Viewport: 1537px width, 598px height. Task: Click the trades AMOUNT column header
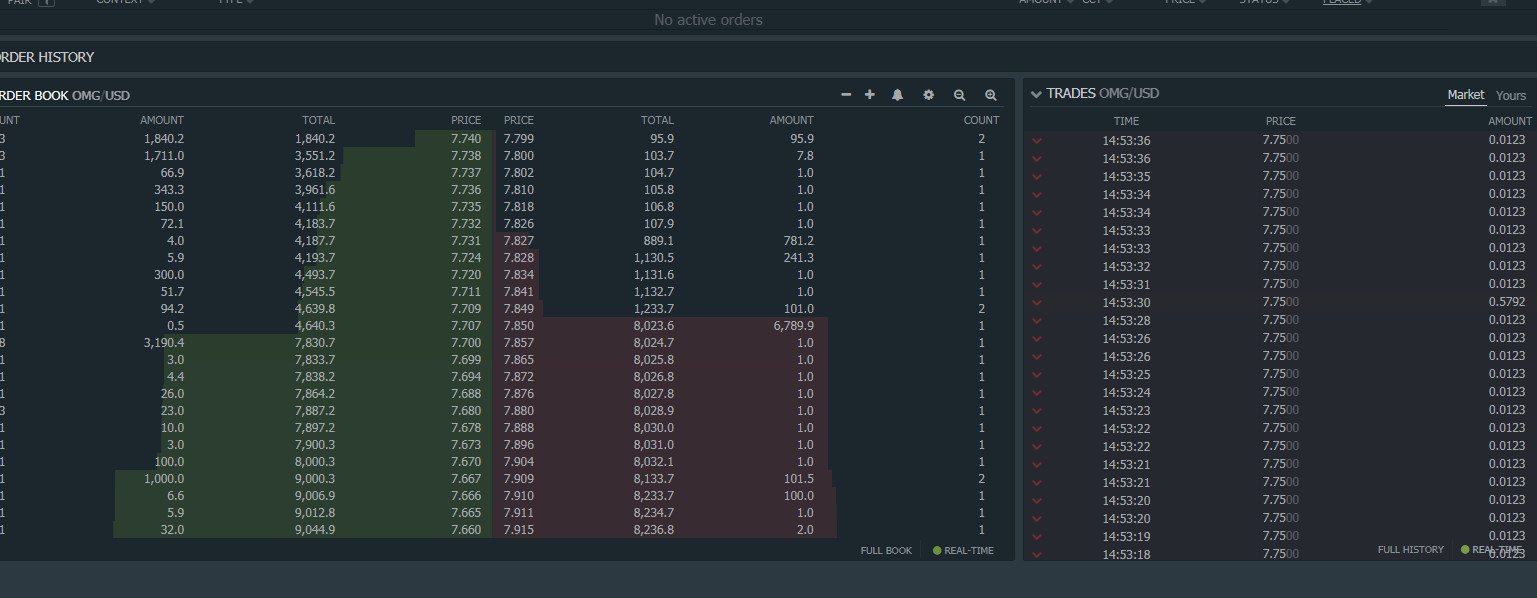pyautogui.click(x=1509, y=121)
